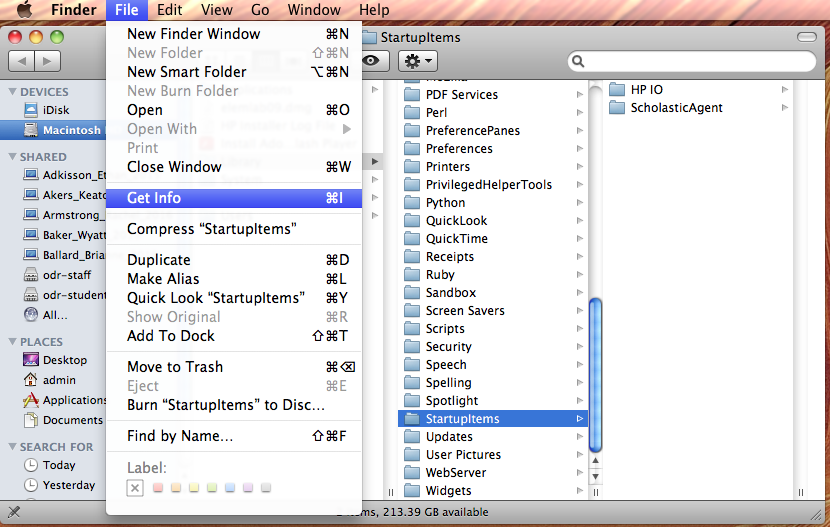Choose Make Alias menu item

point(234,279)
